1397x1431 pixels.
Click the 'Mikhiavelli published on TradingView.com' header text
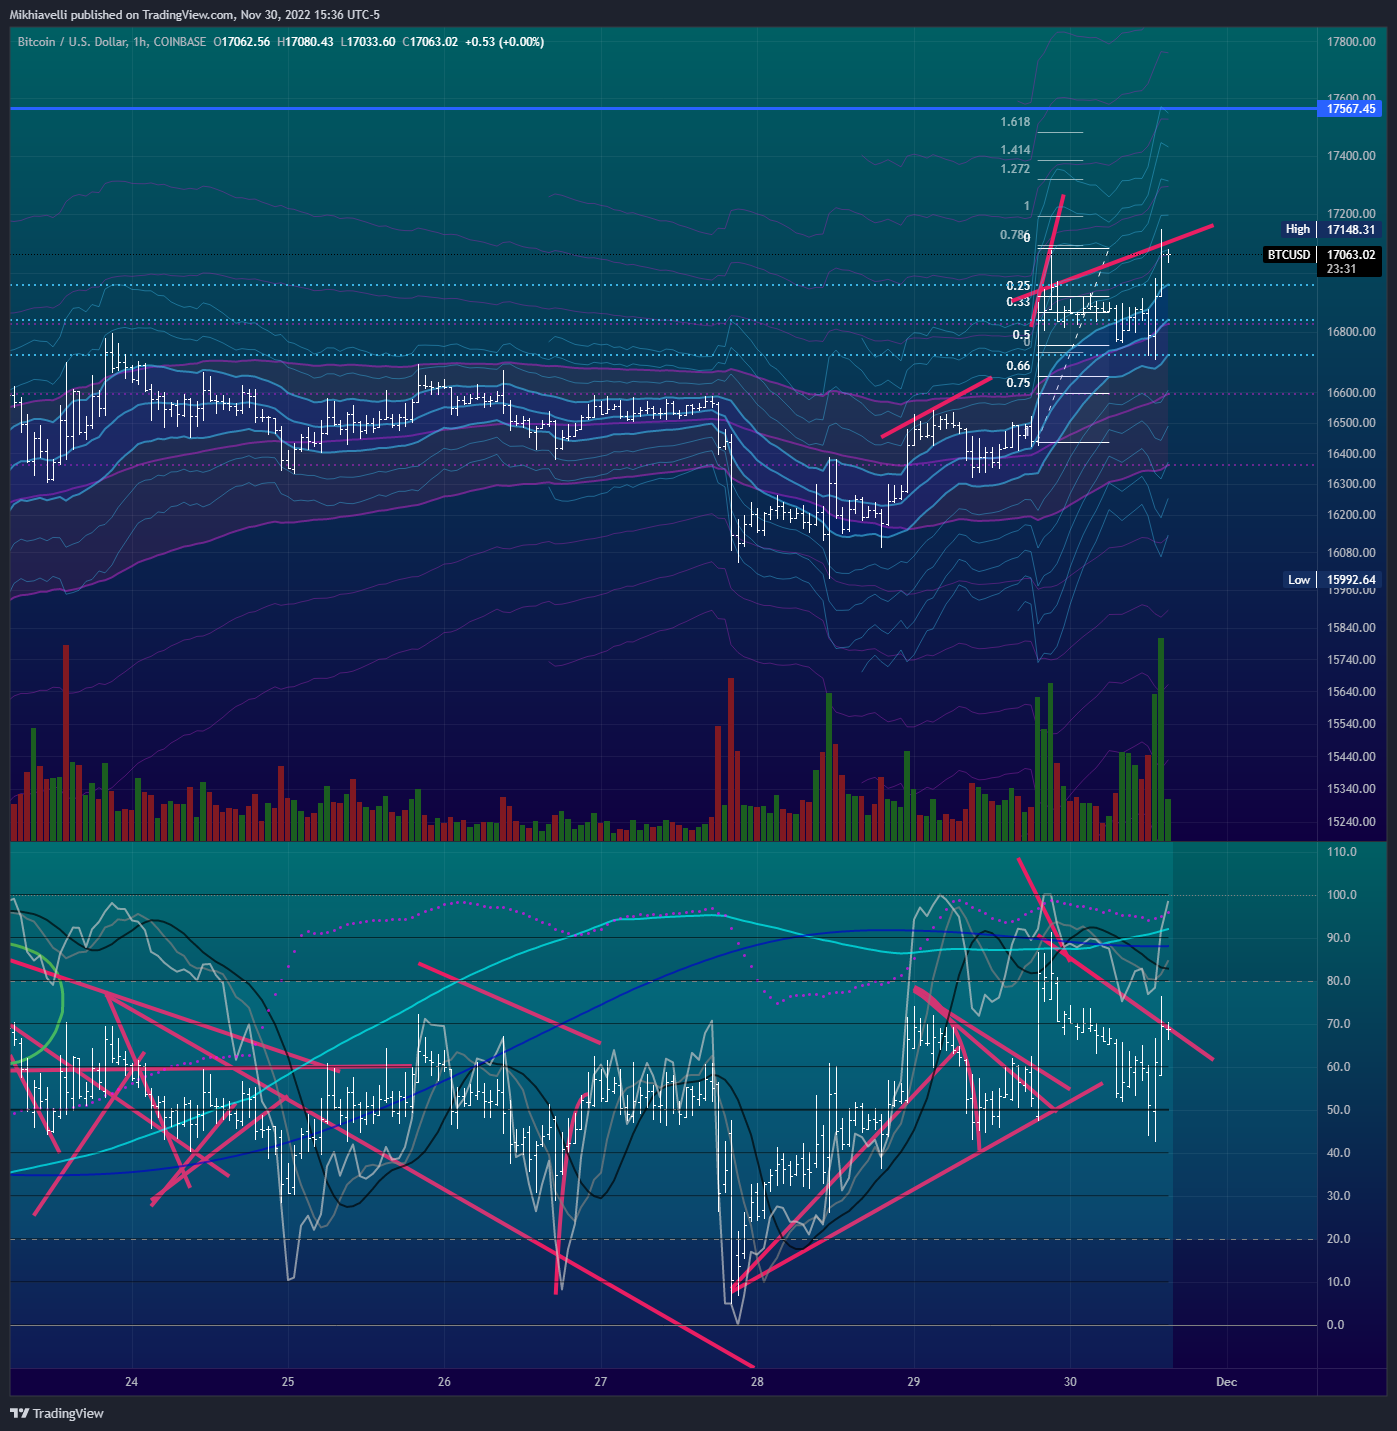tap(122, 15)
